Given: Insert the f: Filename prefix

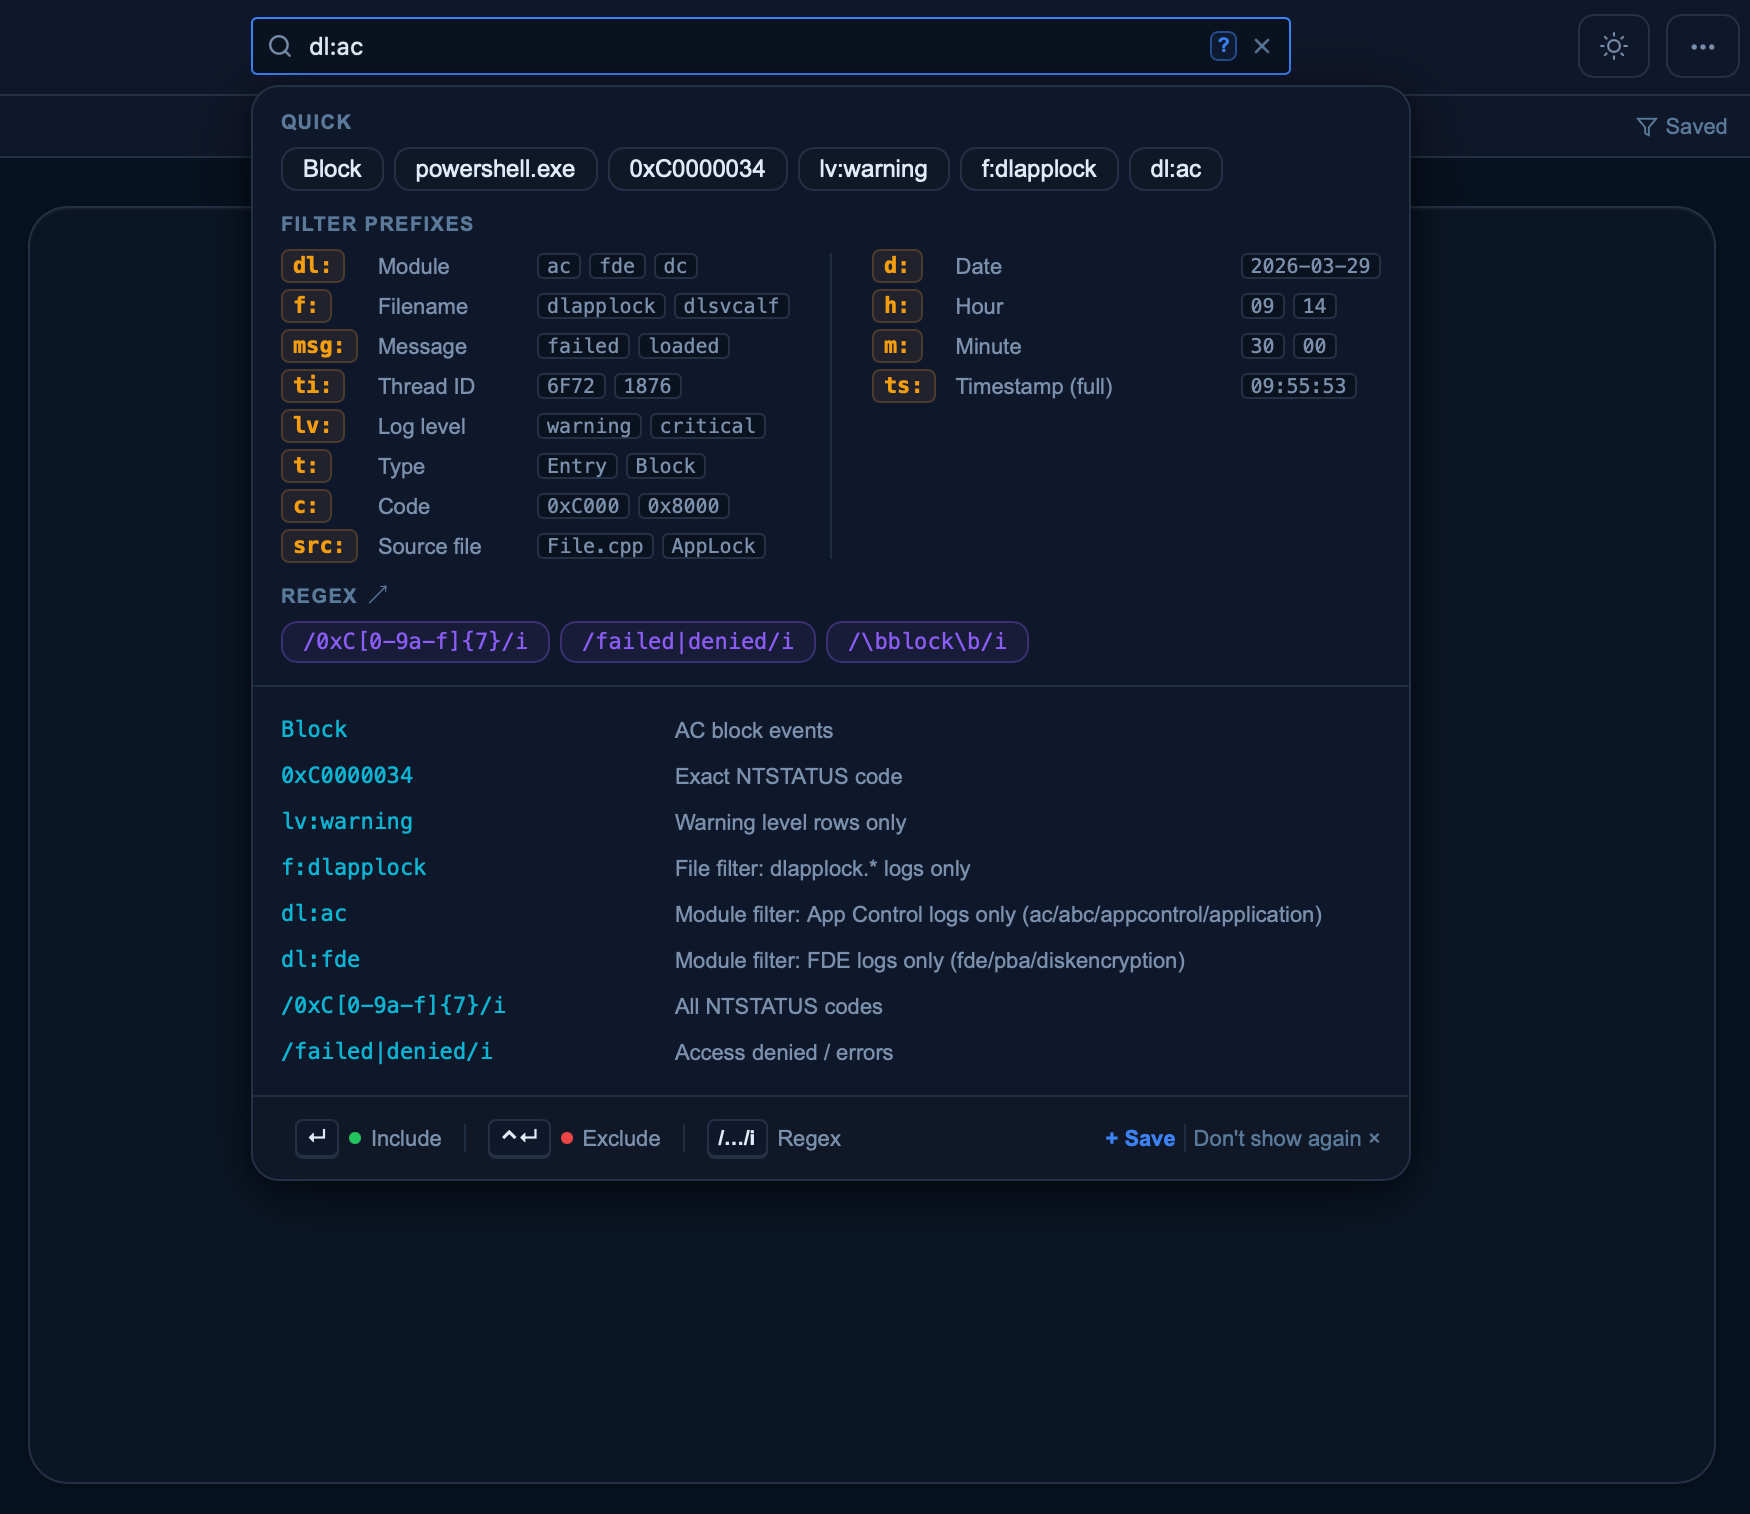Looking at the screenshot, I should coord(306,306).
